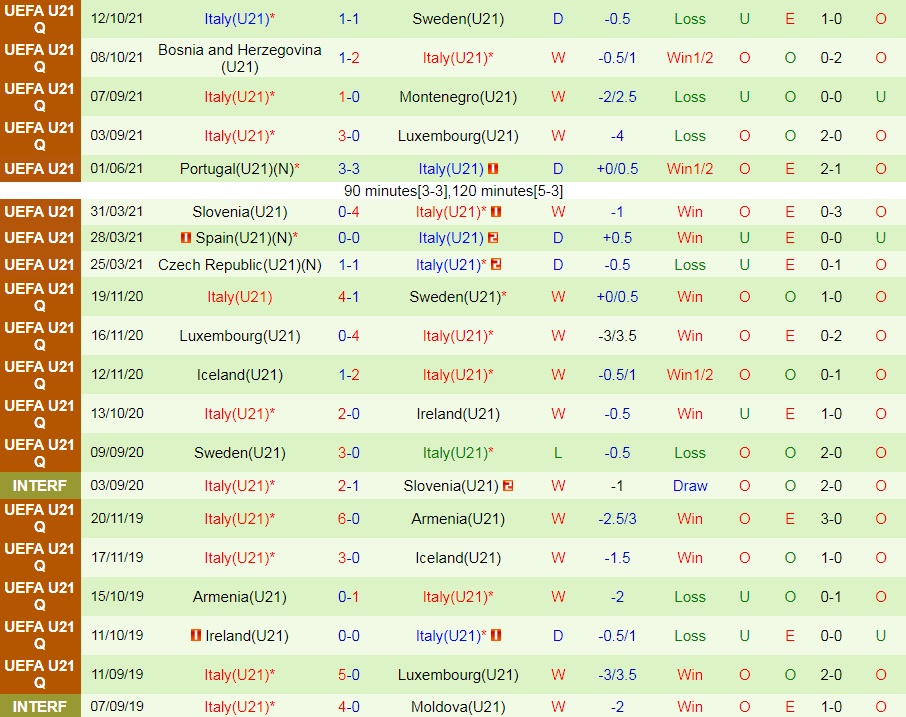Click the card icon next to Slovenia(U21) on 03/09/20

pyautogui.click(x=508, y=486)
